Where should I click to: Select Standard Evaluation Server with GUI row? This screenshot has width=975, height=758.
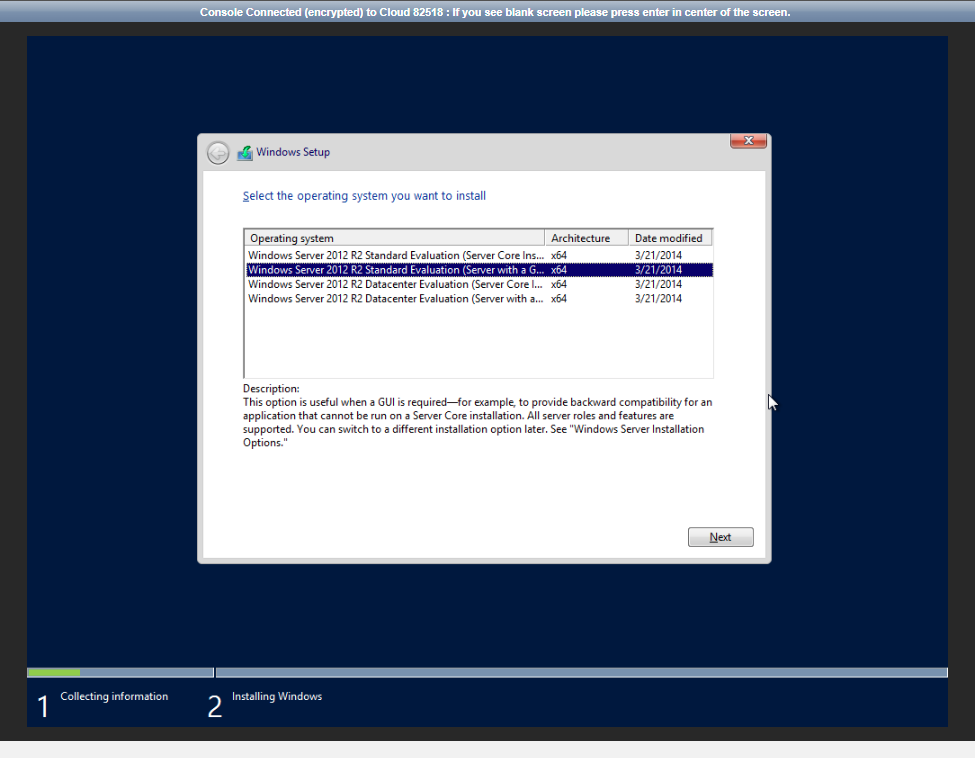[x=479, y=269]
